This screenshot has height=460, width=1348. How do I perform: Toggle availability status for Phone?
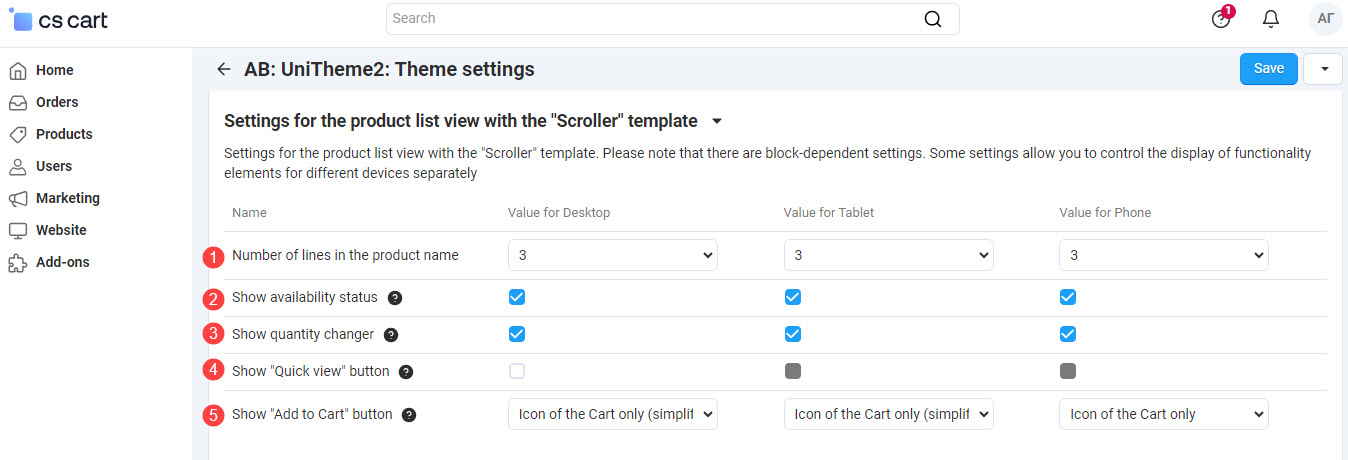[1068, 297]
